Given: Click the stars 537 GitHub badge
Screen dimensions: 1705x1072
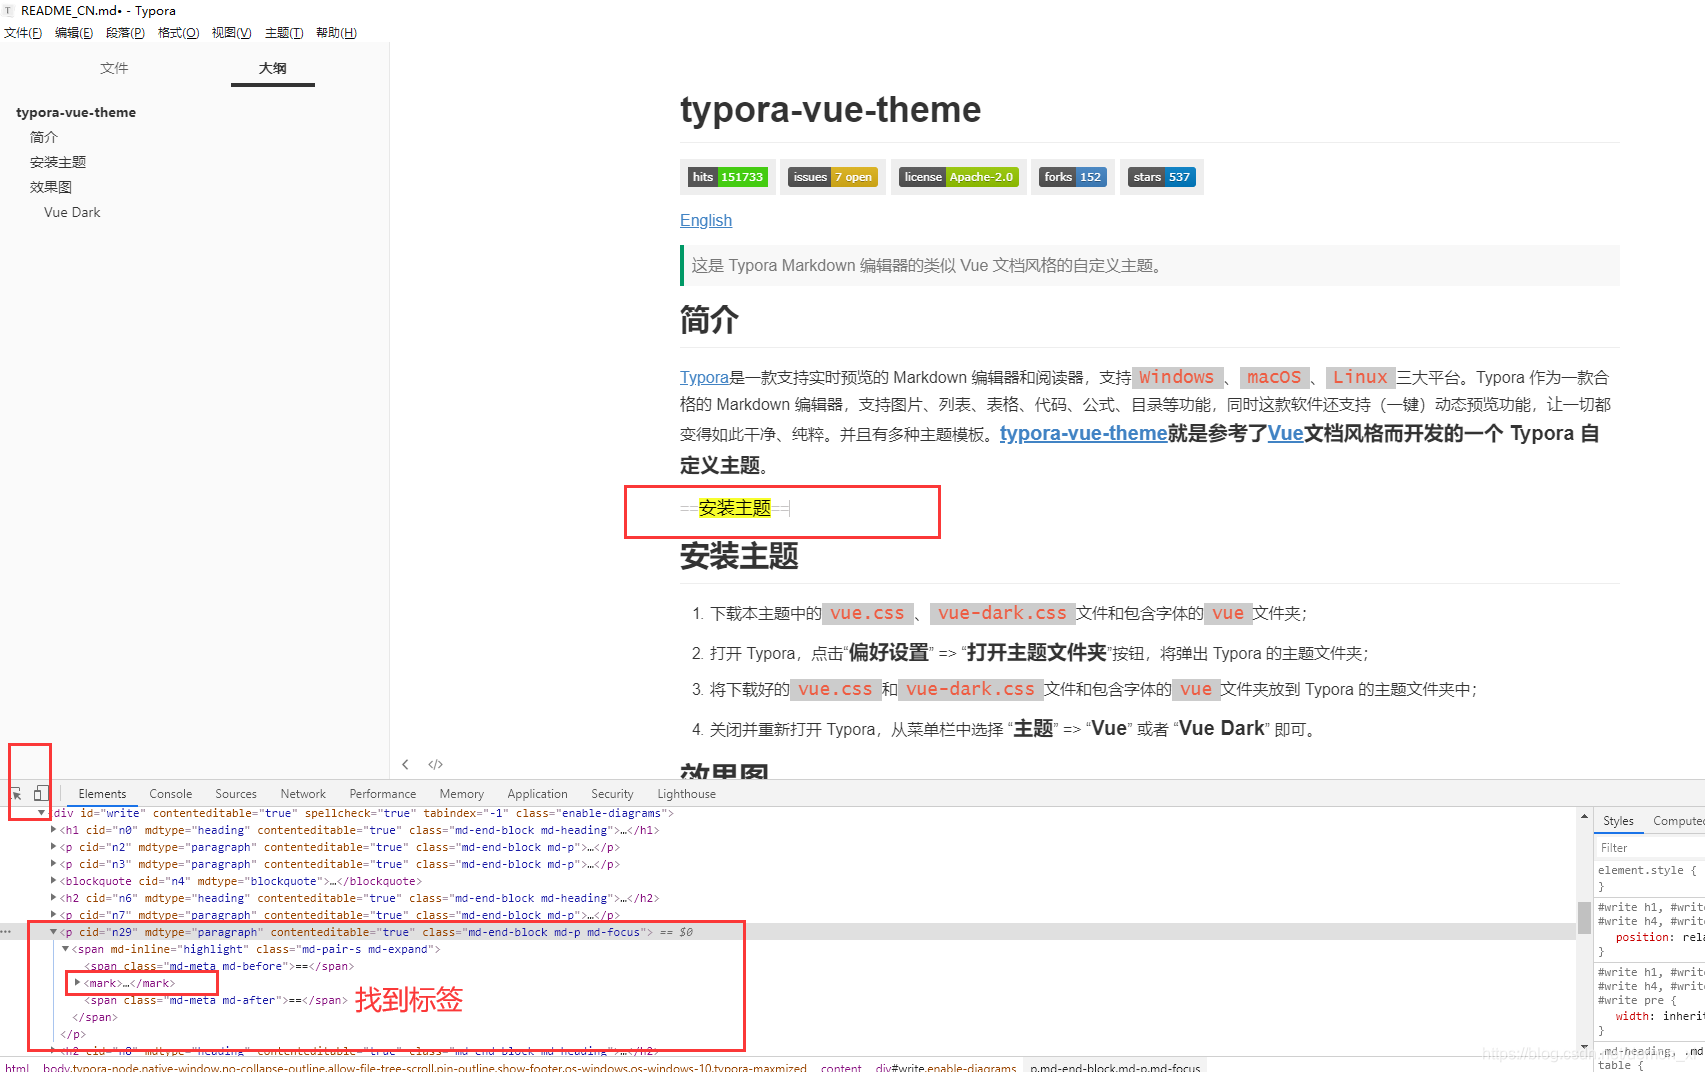Looking at the screenshot, I should coord(1161,177).
